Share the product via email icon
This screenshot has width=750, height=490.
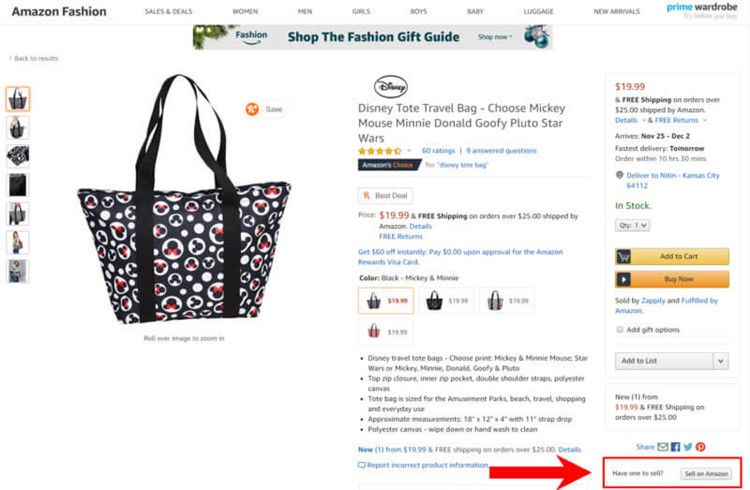pyautogui.click(x=663, y=446)
